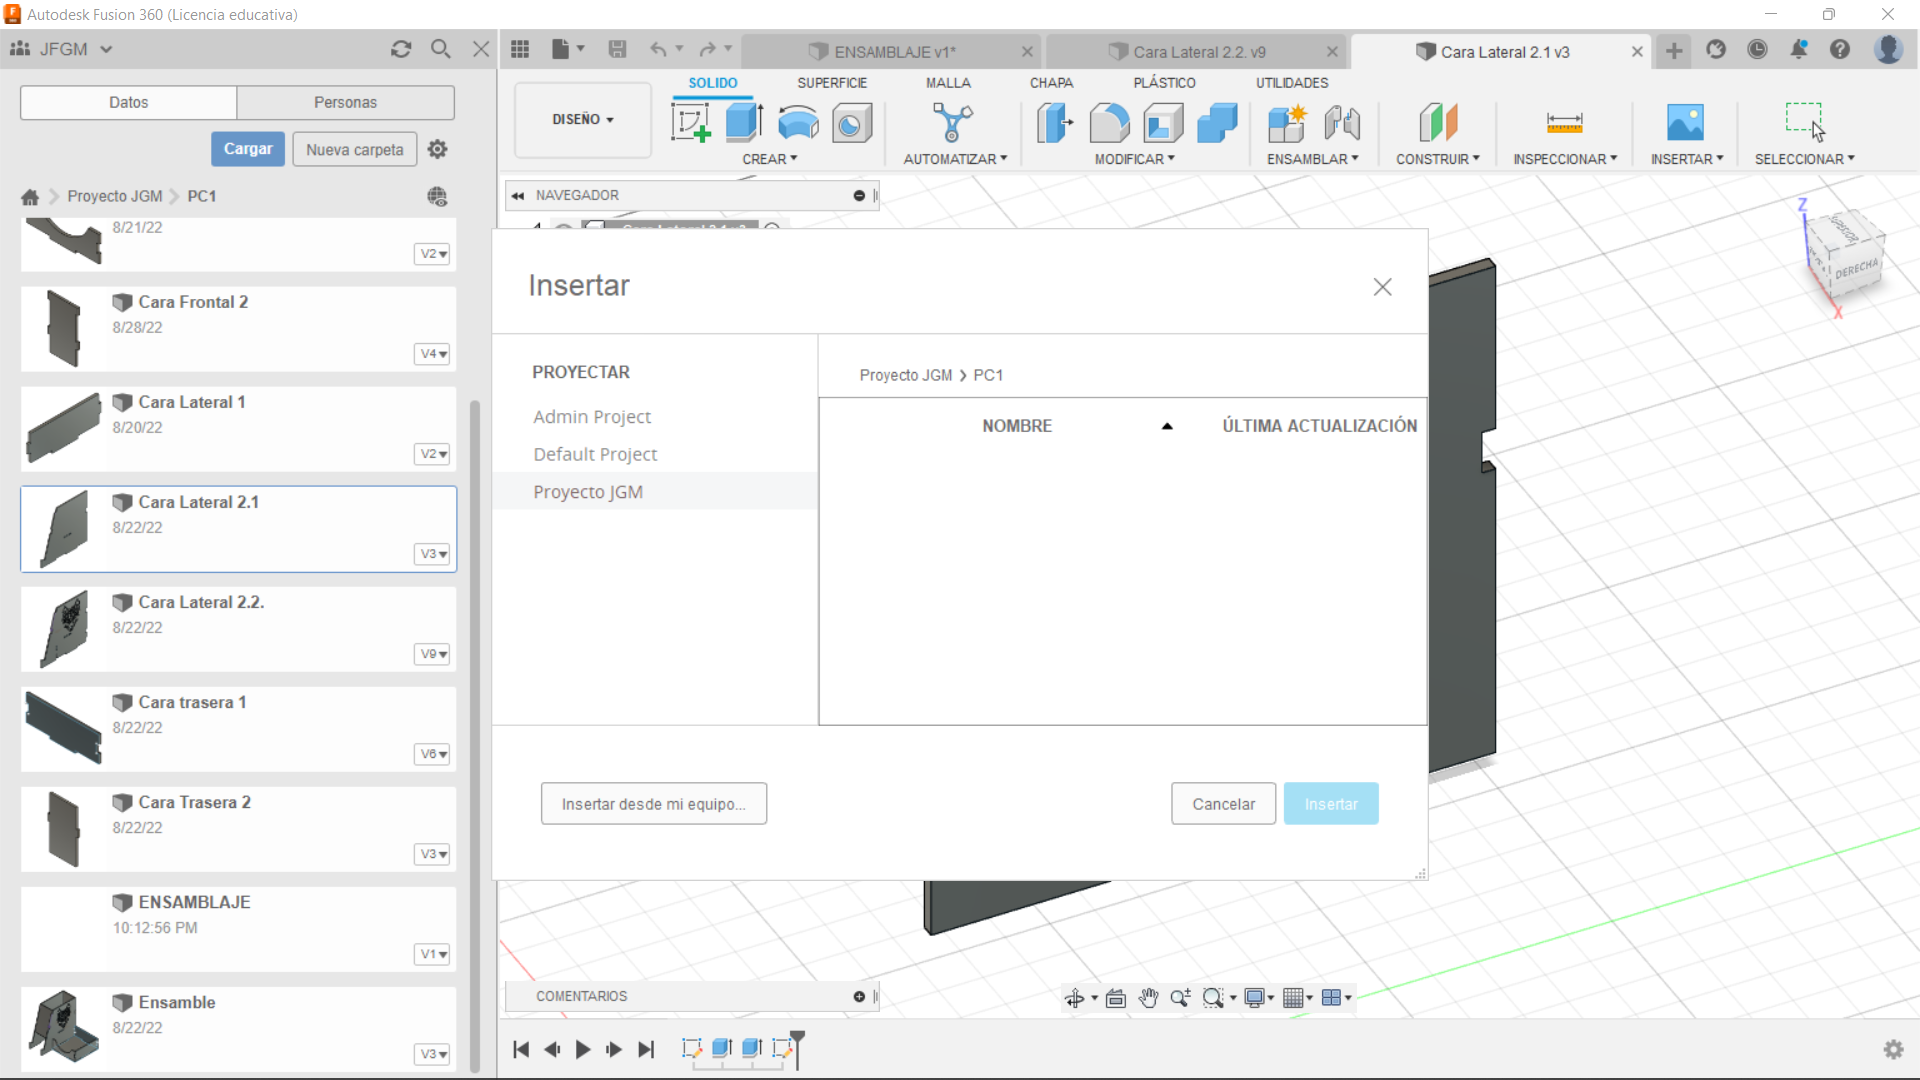Switch to the Superficie ribbon tab

(831, 83)
